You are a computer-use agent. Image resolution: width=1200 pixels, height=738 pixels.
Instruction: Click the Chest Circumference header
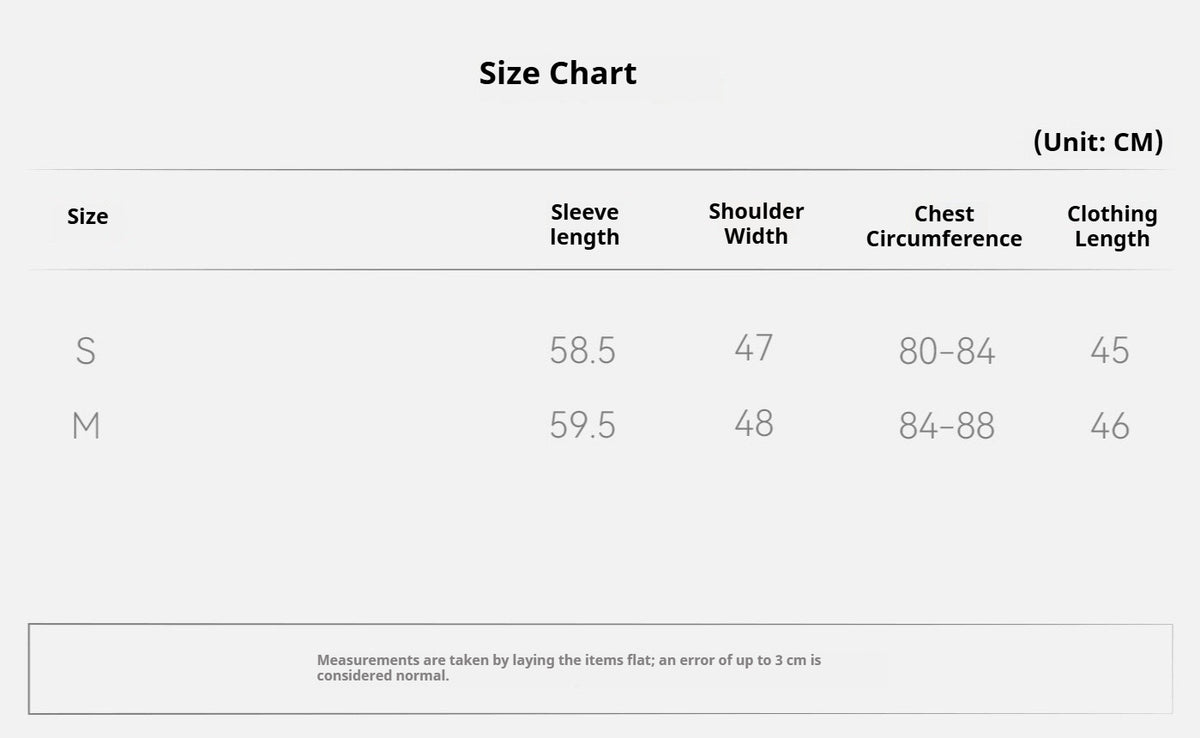(x=944, y=226)
